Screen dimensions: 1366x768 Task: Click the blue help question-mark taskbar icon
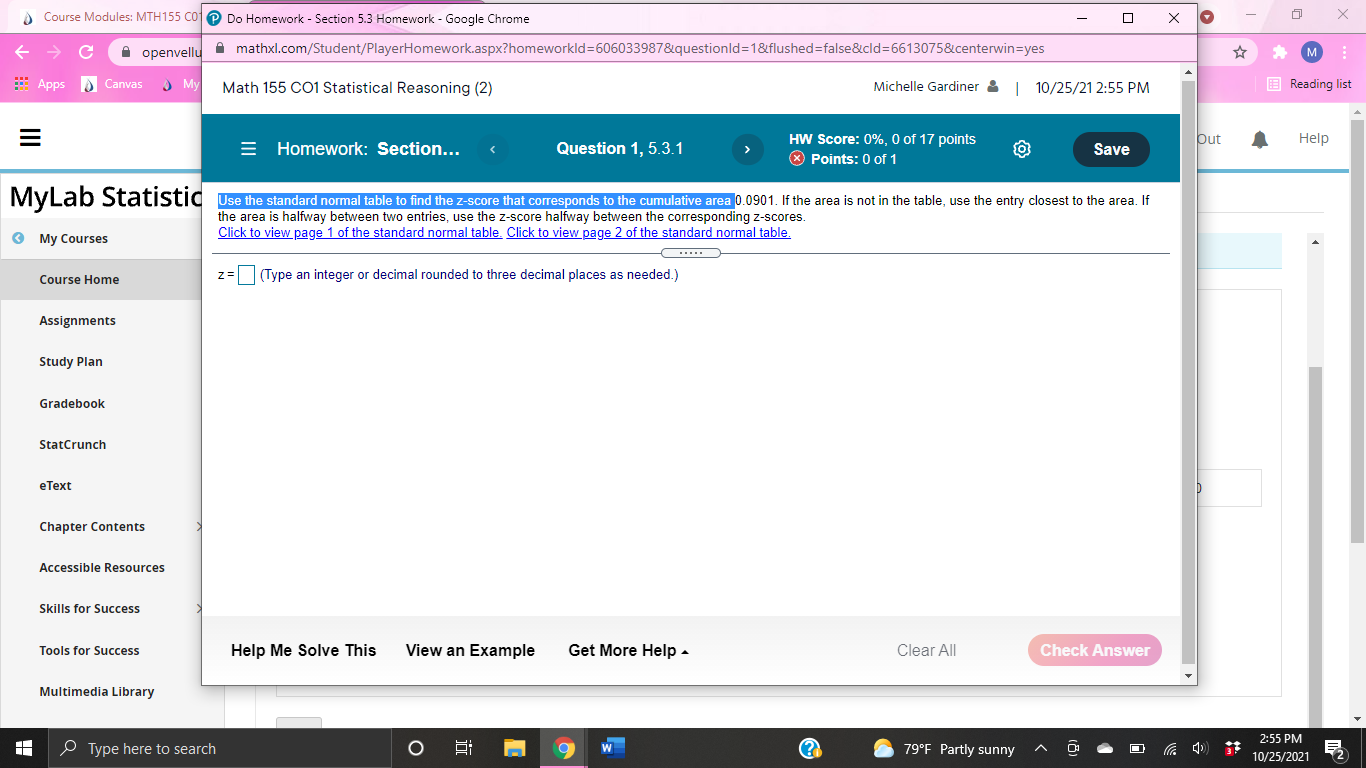[811, 748]
